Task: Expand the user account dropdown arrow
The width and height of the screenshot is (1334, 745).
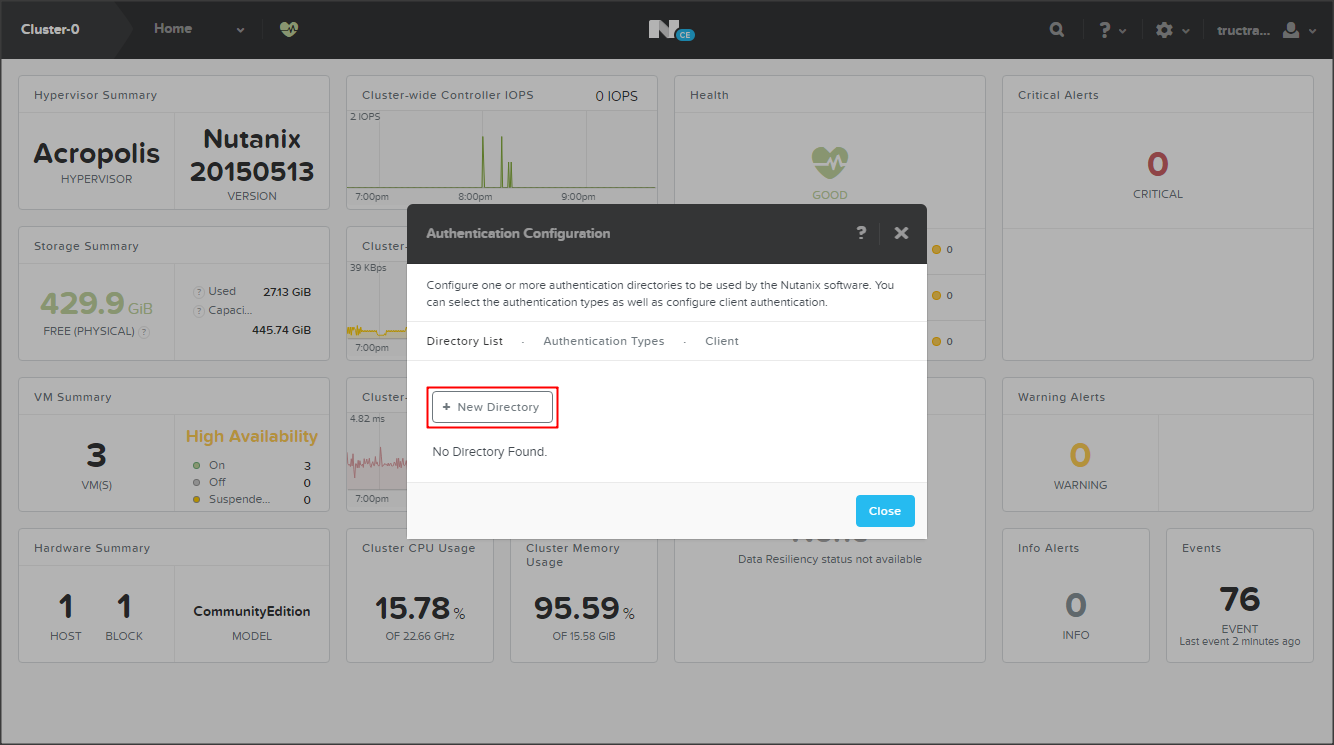Action: 1312,31
